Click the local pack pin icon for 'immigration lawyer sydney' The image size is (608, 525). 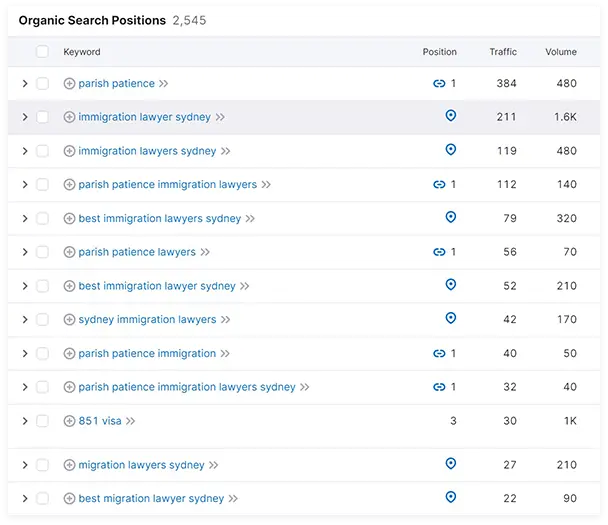pos(450,117)
